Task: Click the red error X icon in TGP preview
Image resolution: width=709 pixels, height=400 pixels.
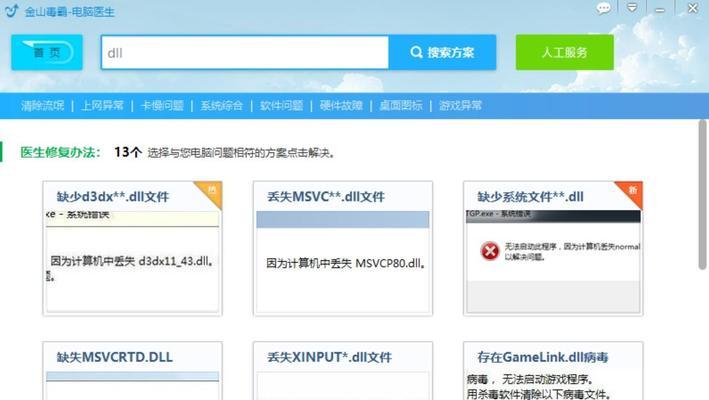Action: click(490, 251)
